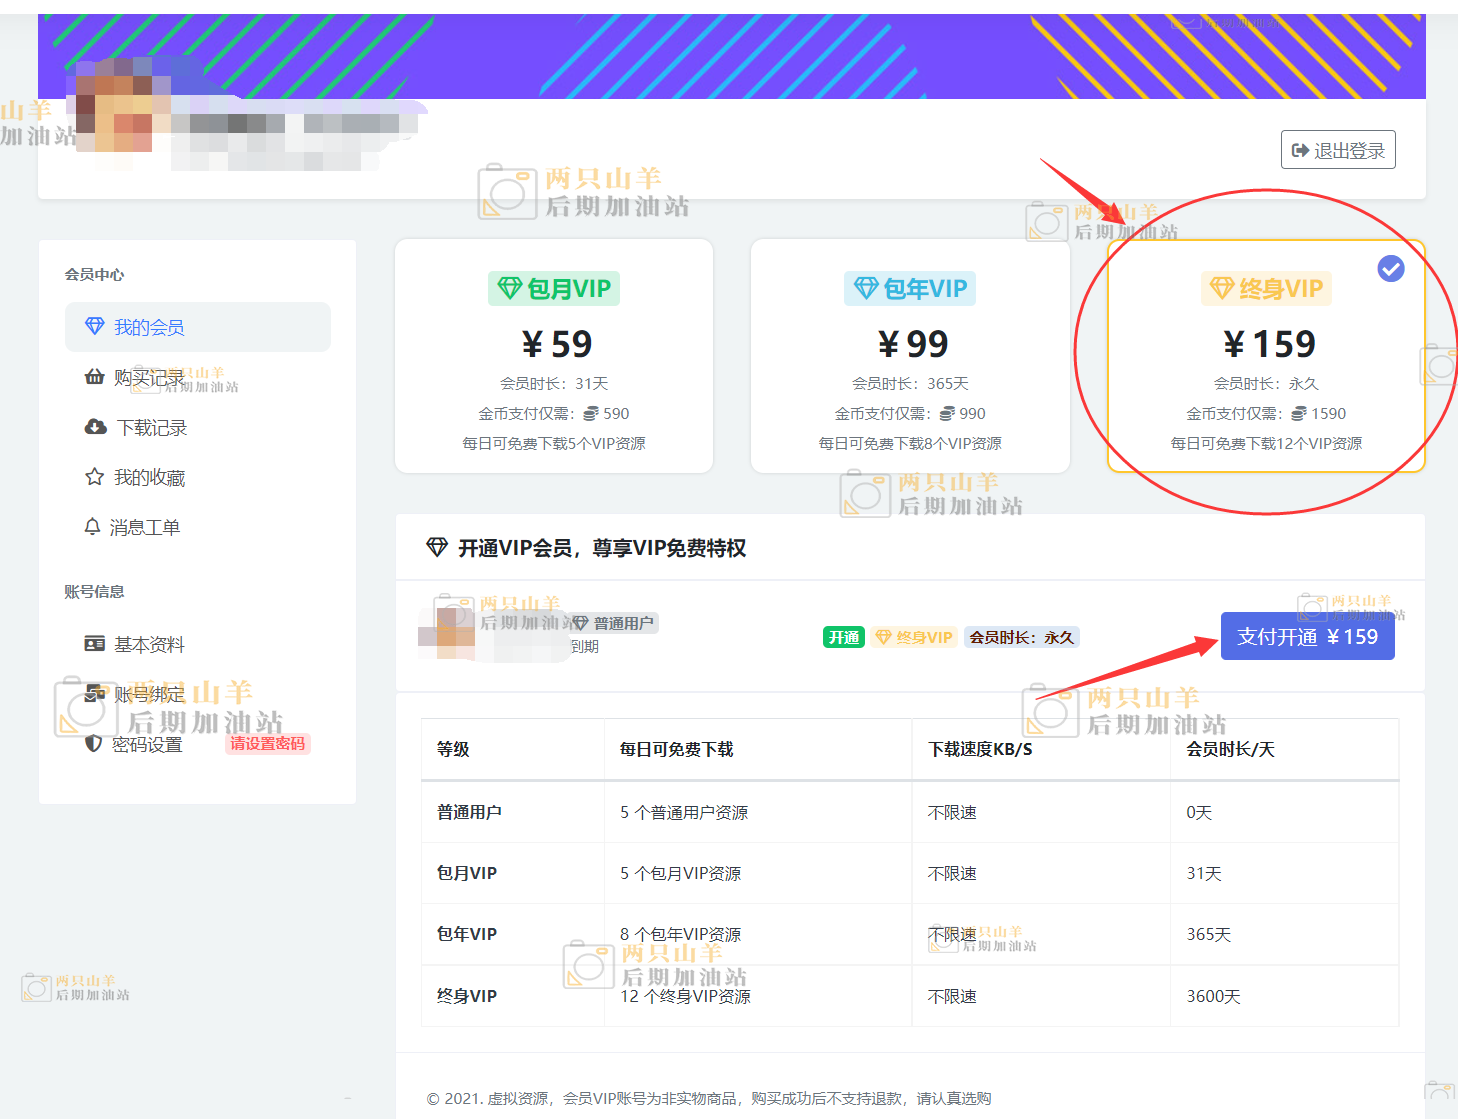Click the blue checkmark on 终身VIP card
The width and height of the screenshot is (1458, 1119).
(1390, 268)
